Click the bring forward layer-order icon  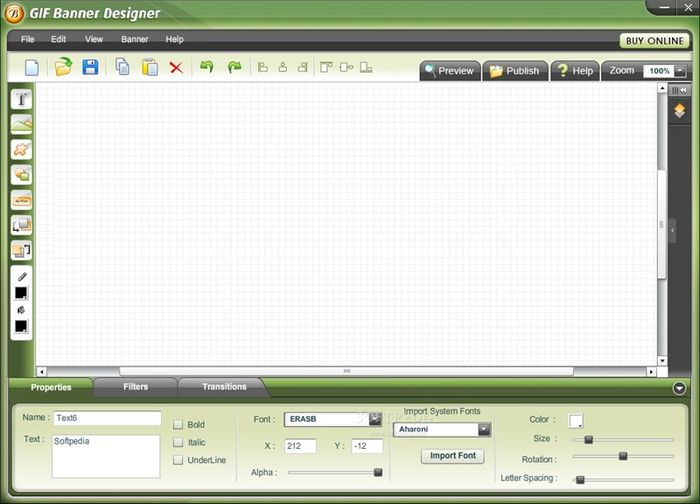(x=21, y=225)
